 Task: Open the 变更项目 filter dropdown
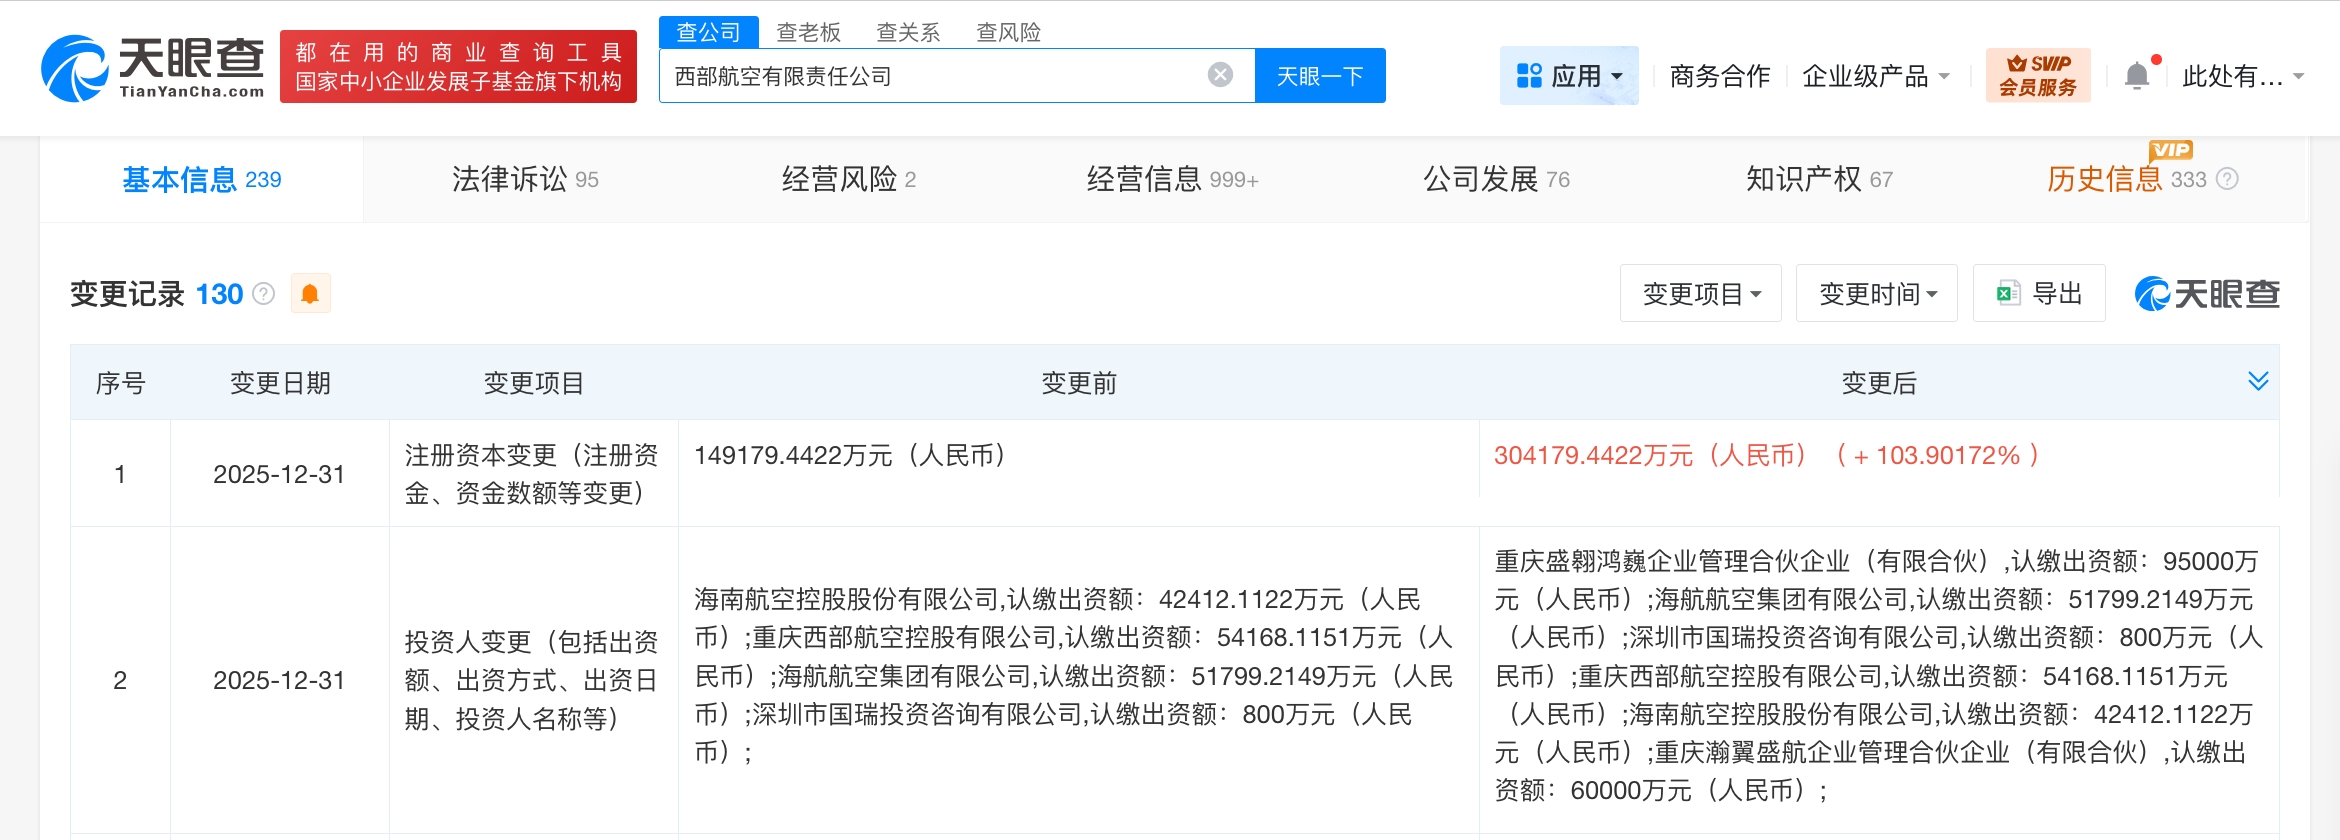pyautogui.click(x=1701, y=294)
